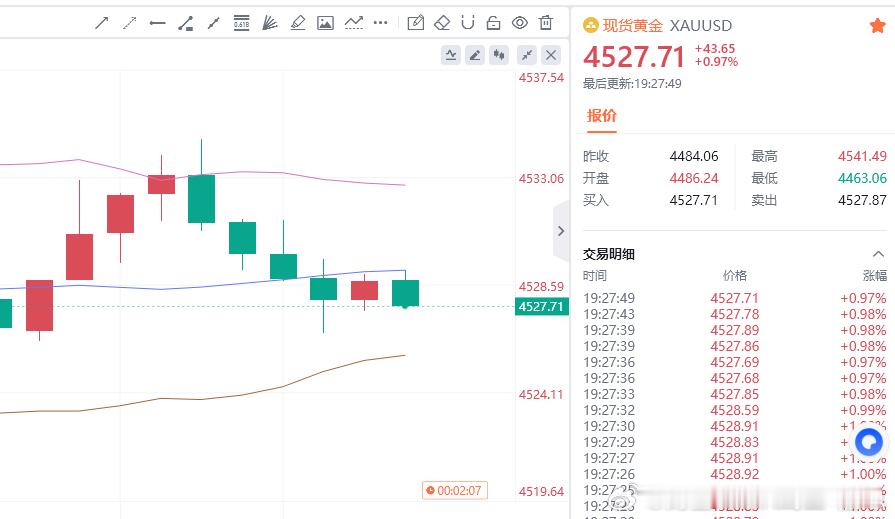
Task: Select the highlighter marker tool
Action: (297, 23)
